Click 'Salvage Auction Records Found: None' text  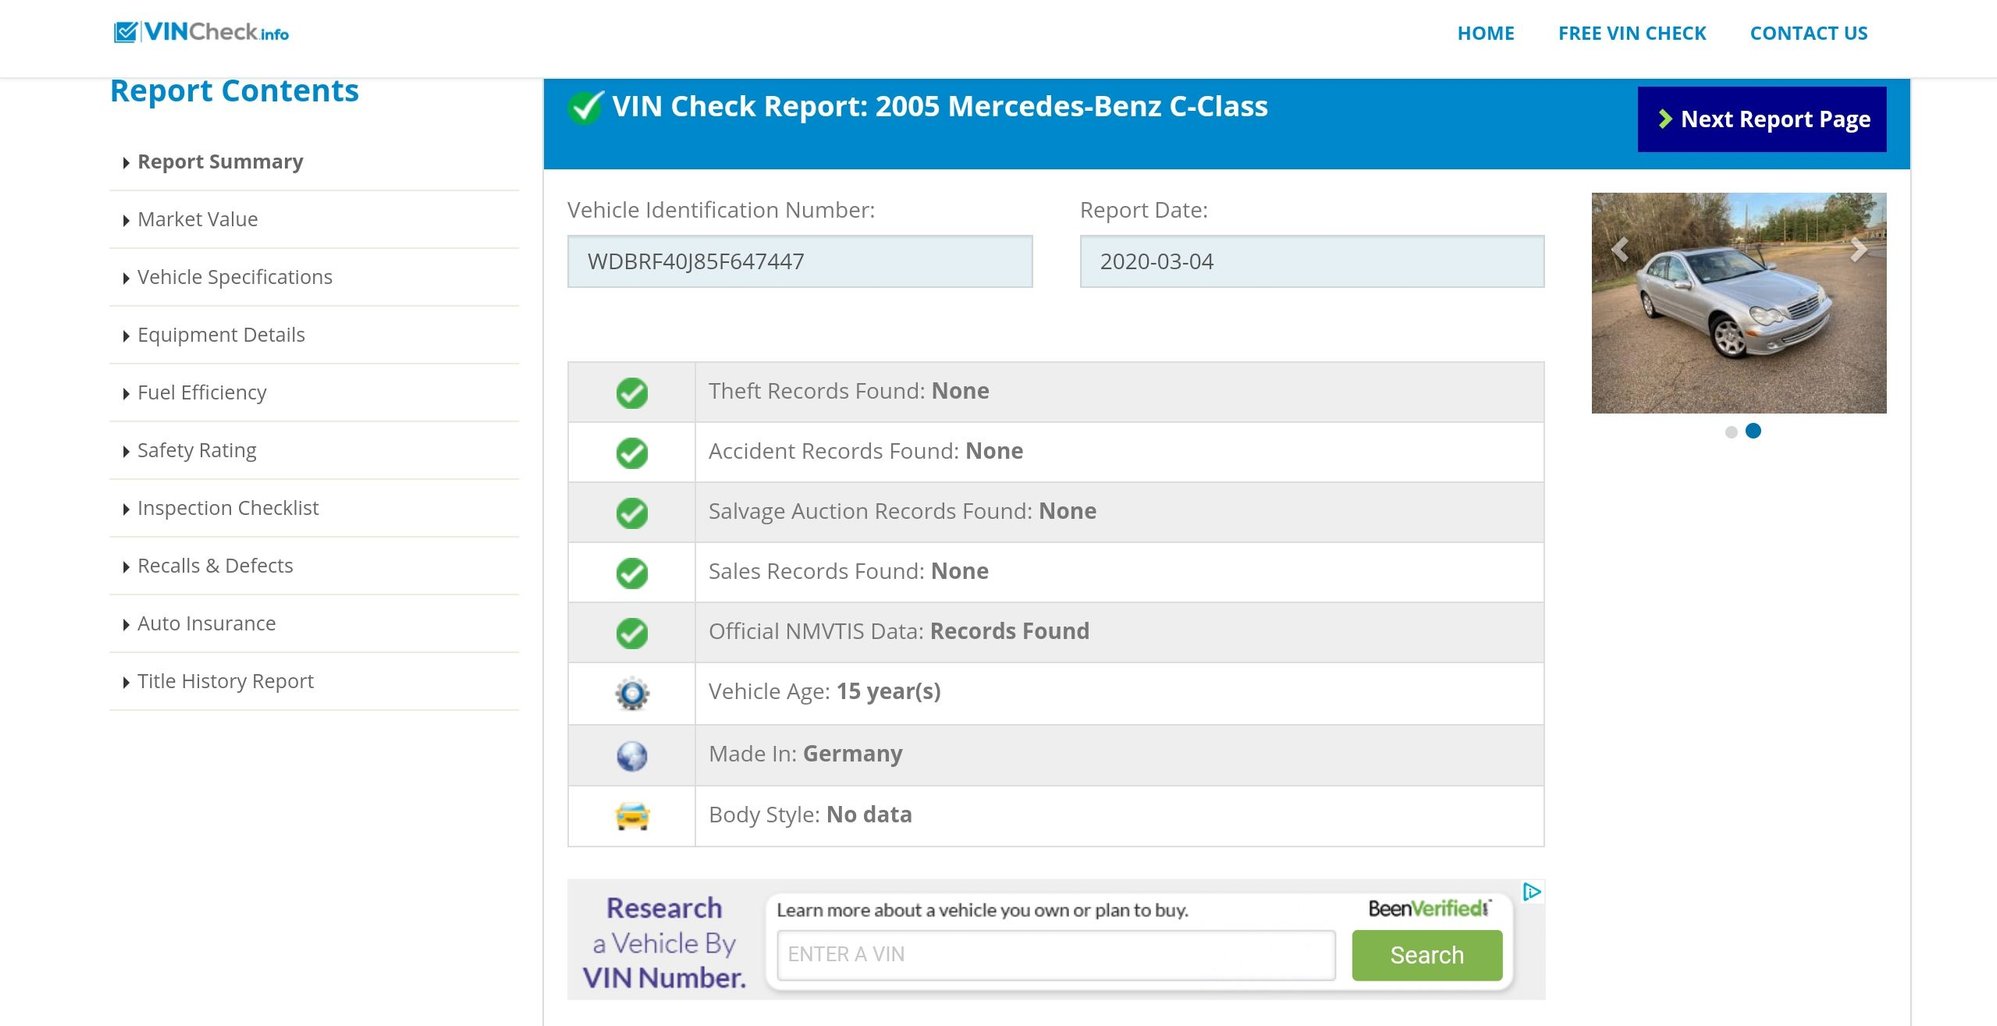[903, 511]
